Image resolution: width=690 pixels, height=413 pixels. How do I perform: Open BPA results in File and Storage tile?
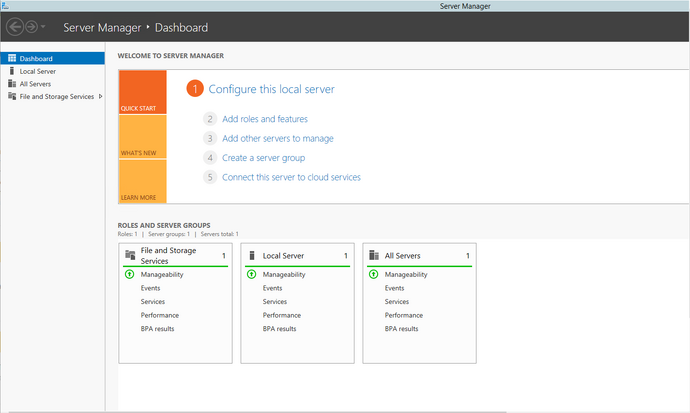coord(158,329)
